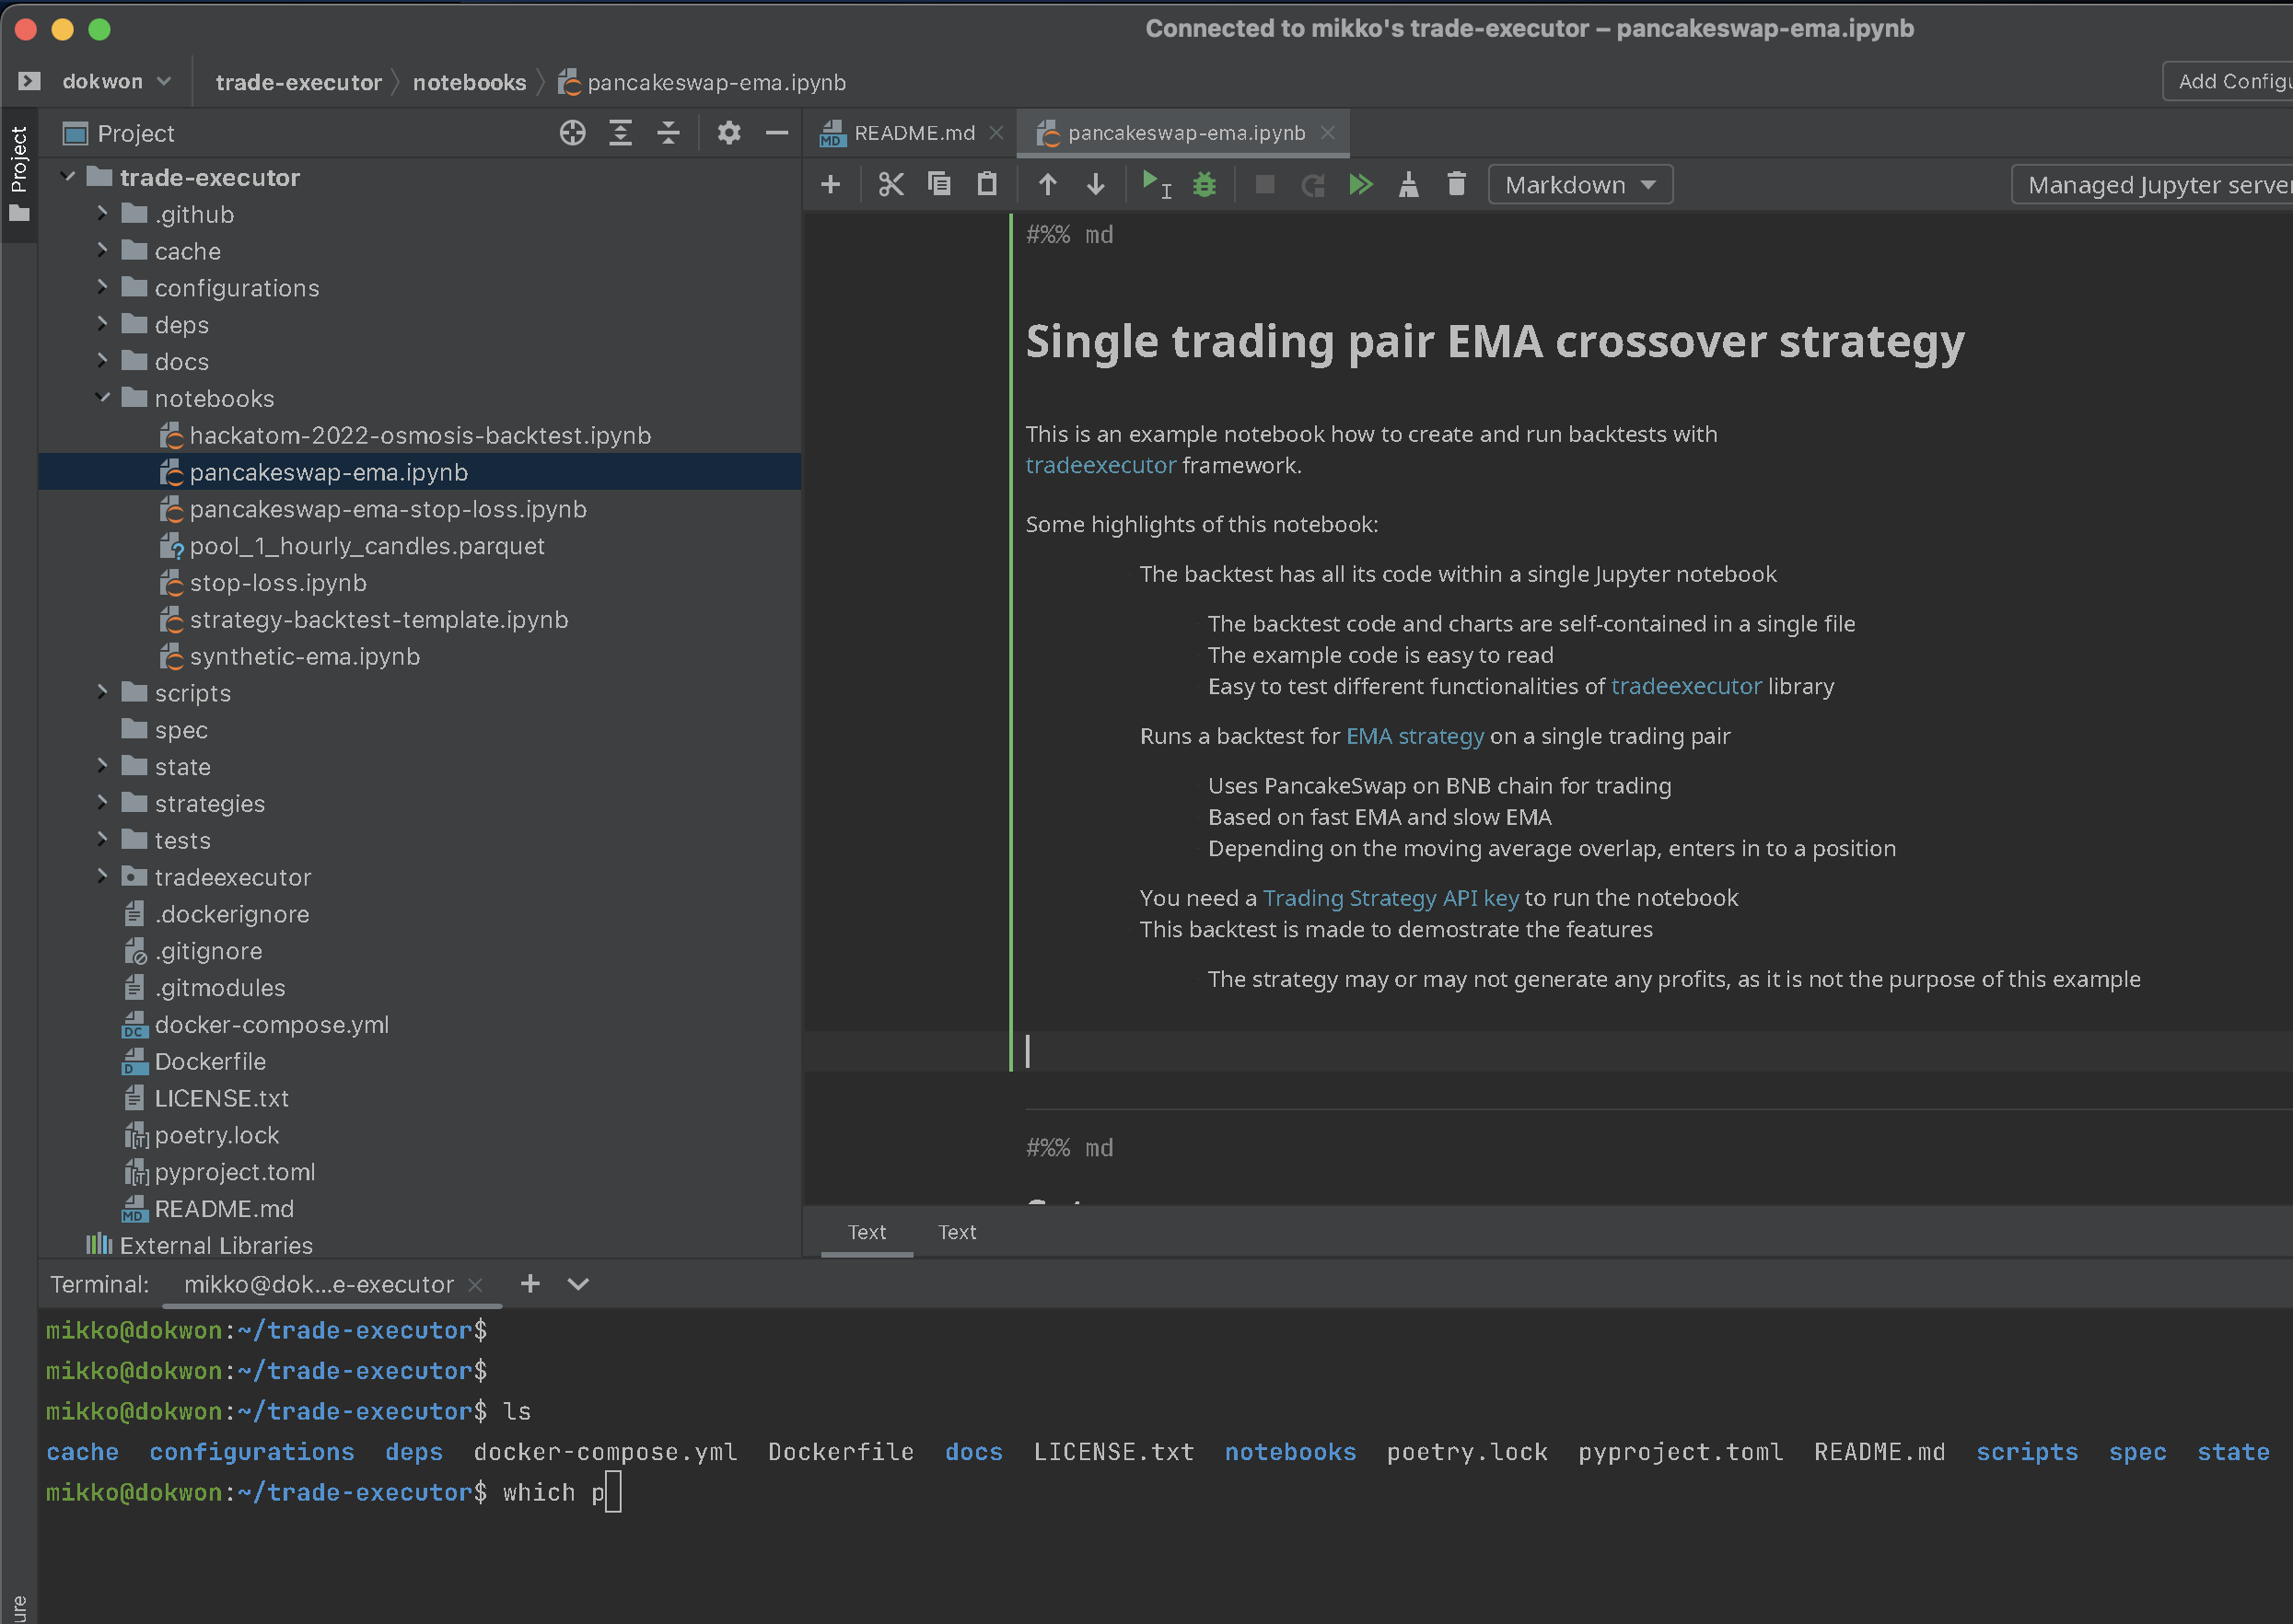Close the pancakeswap-ema.ipynb tab
Screen dimensions: 2293x1624
click(x=1327, y=133)
